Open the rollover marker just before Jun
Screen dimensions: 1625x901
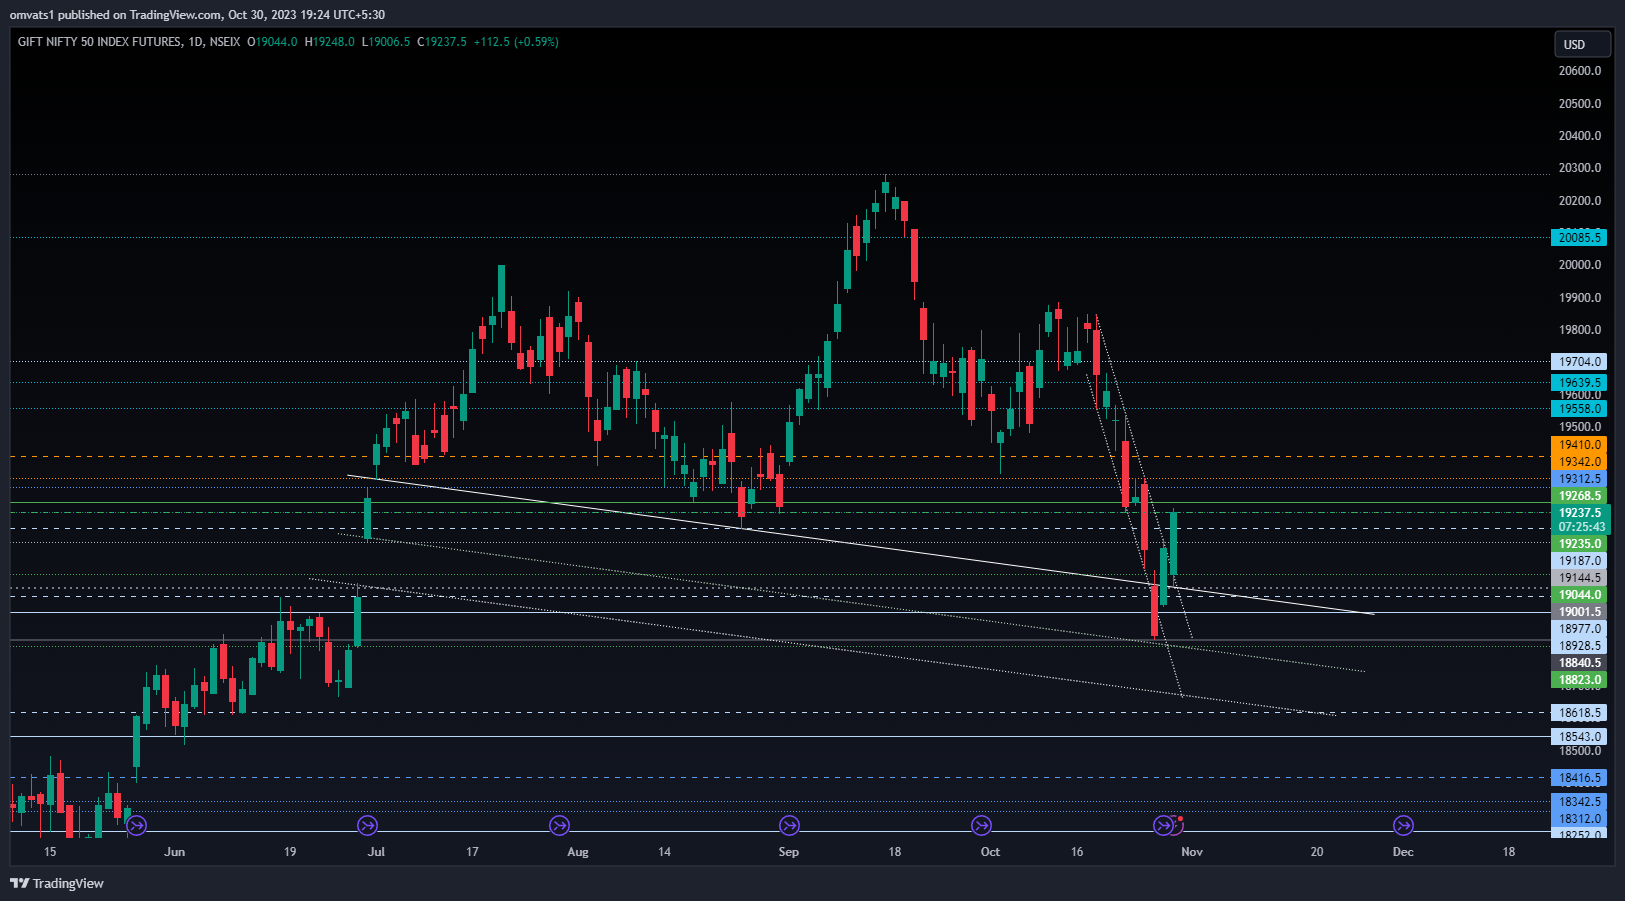[x=137, y=825]
